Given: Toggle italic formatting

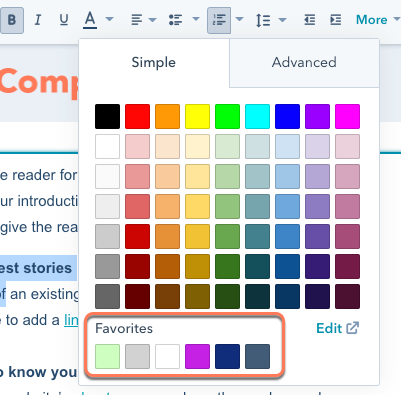Looking at the screenshot, I should [38, 20].
